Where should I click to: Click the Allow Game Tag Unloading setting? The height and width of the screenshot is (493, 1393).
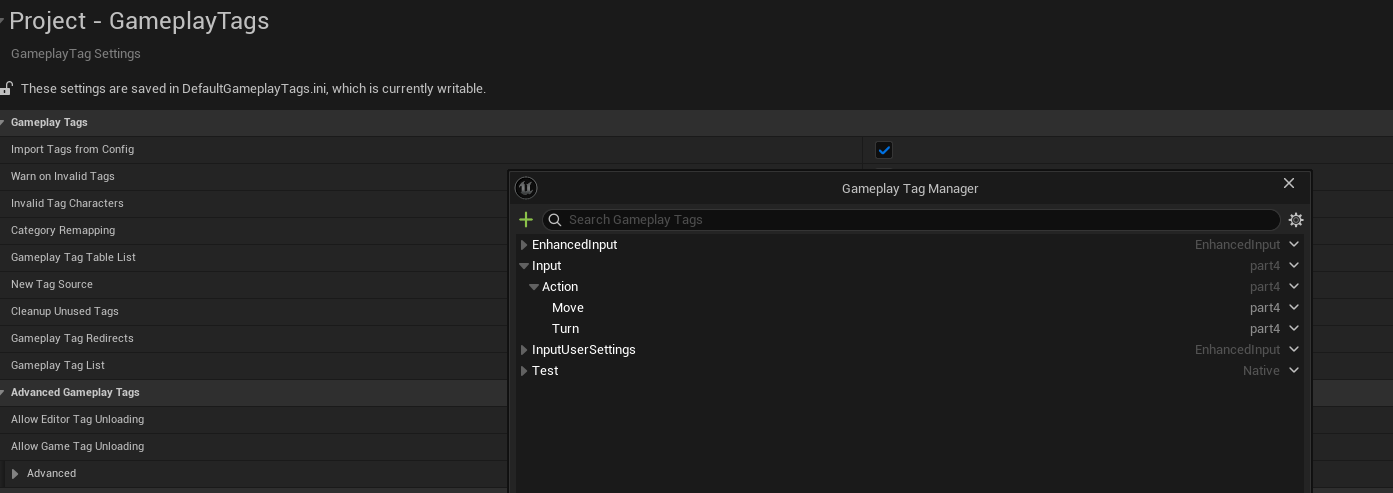(x=77, y=447)
